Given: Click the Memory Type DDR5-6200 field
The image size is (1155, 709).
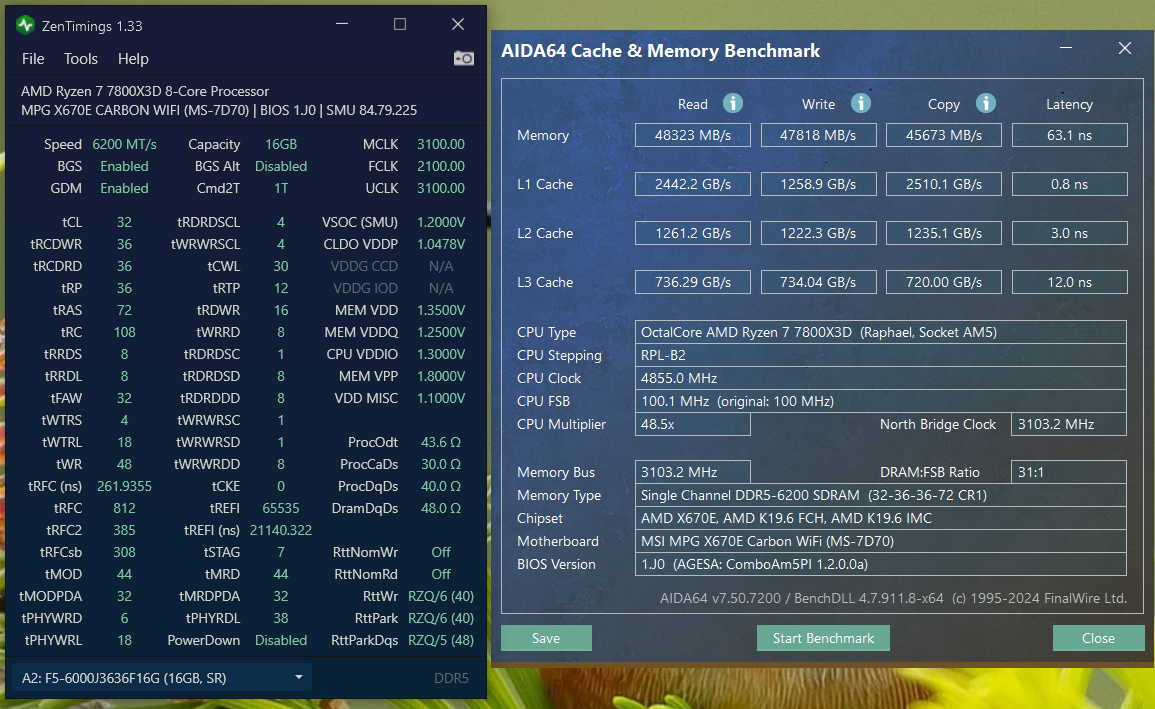Looking at the screenshot, I should 880,495.
